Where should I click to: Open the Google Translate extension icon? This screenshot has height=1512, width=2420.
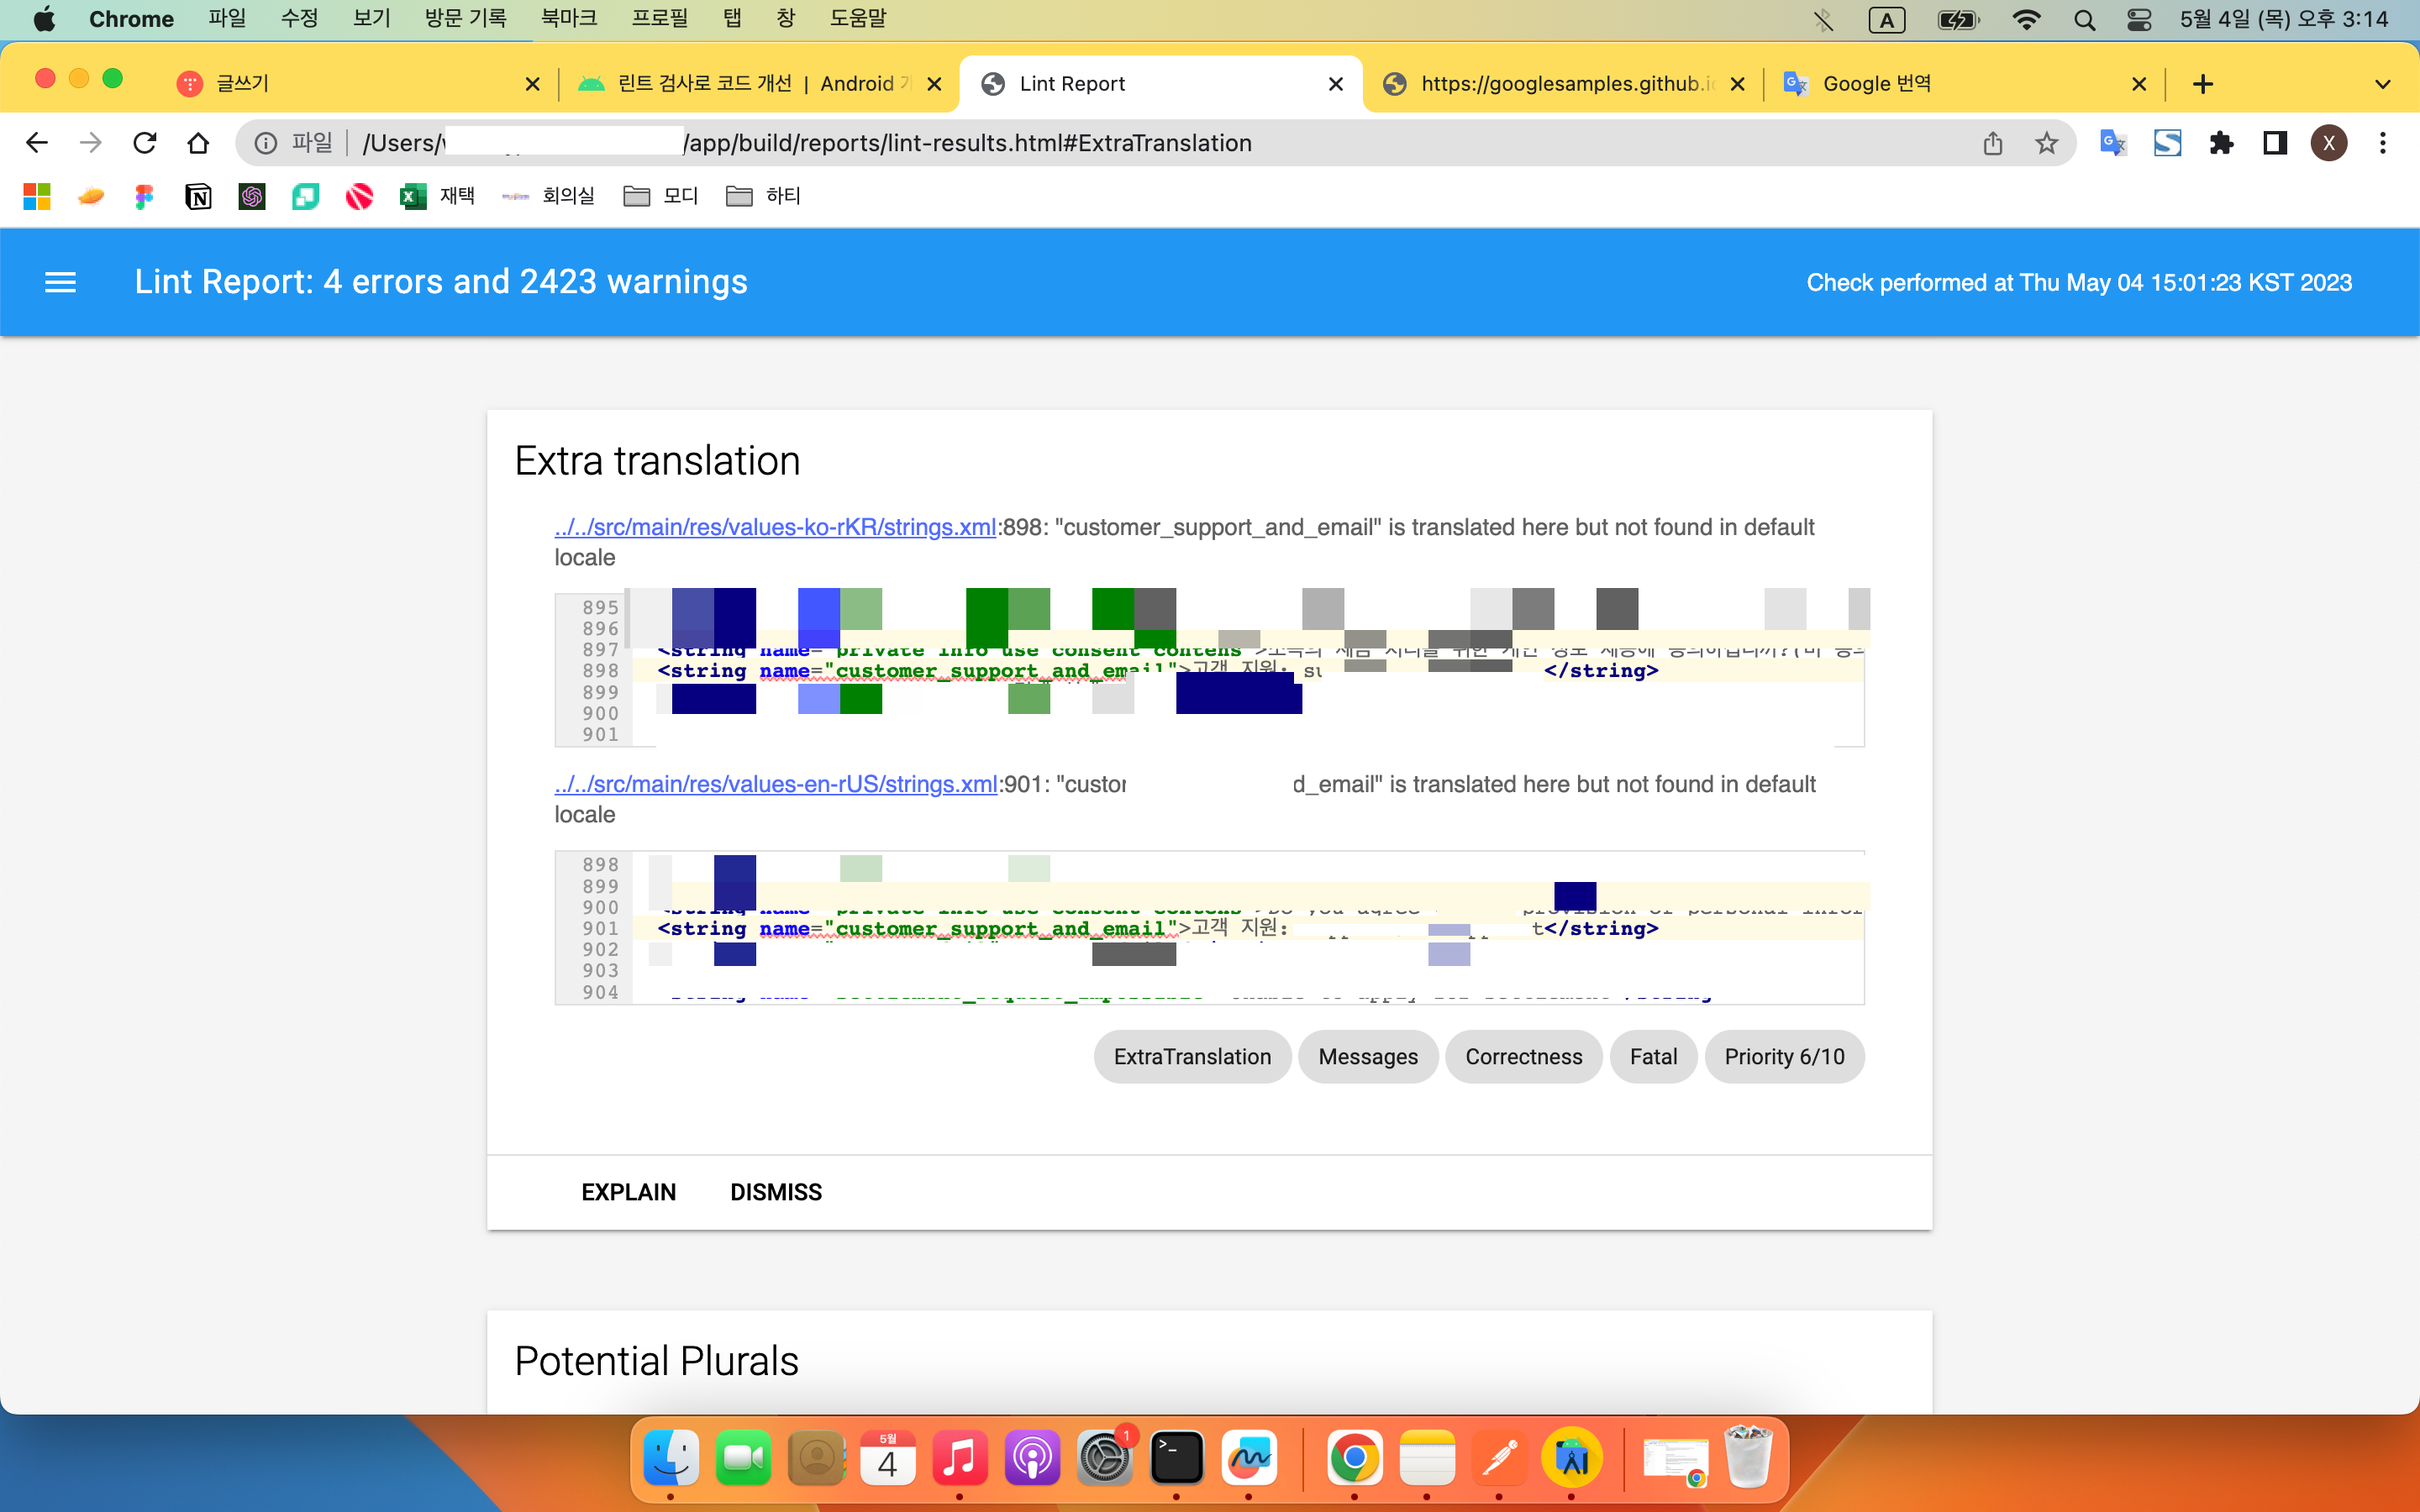[x=2112, y=143]
